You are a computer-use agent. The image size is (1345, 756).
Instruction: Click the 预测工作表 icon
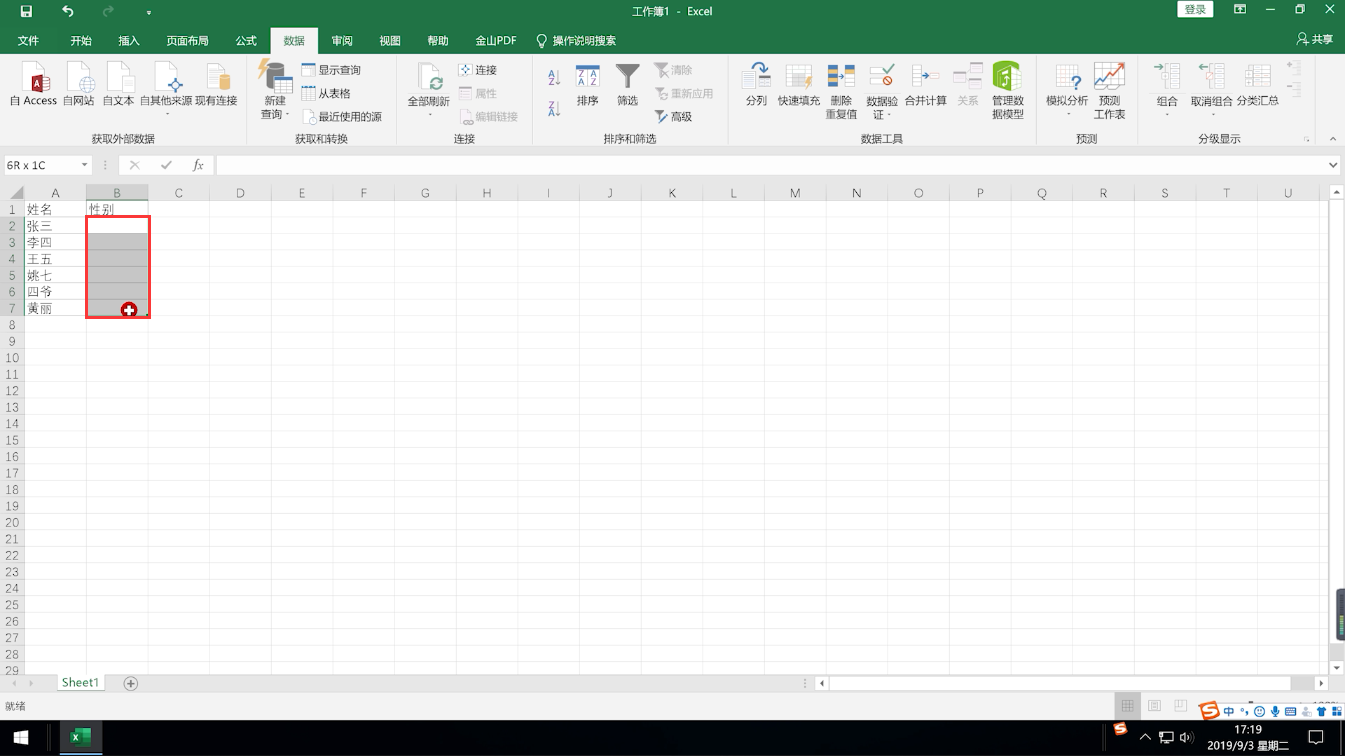[x=1110, y=90]
